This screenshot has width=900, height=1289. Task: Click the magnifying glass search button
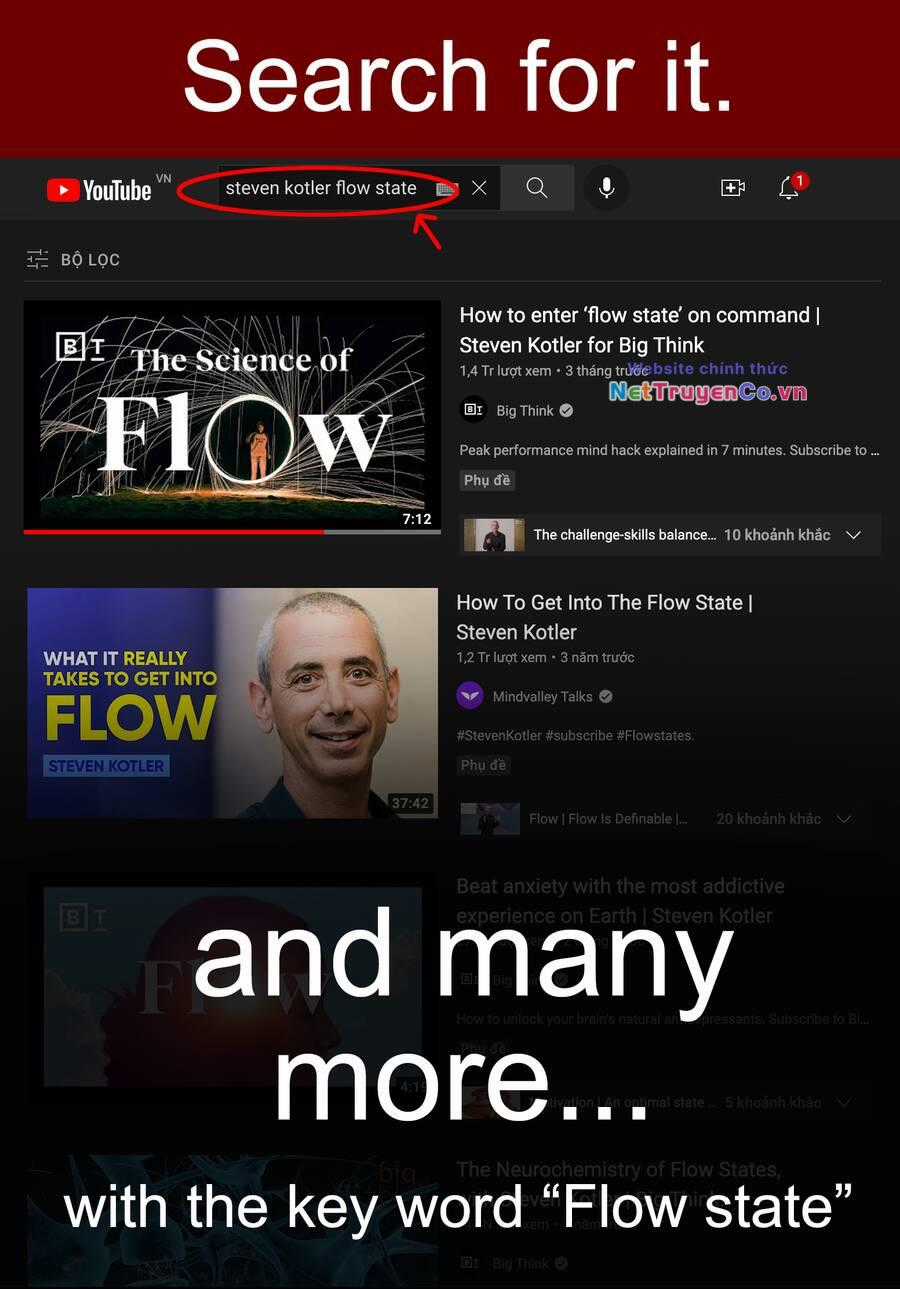(537, 188)
